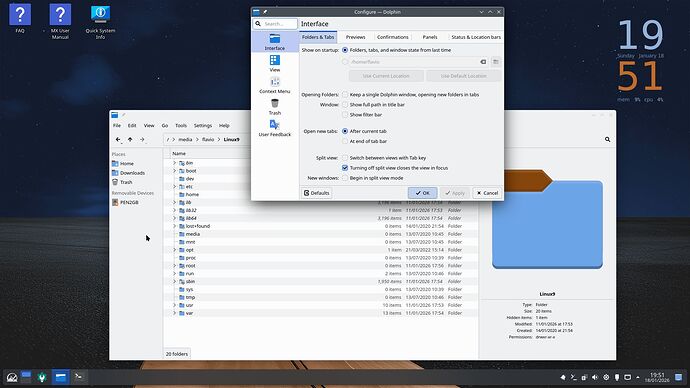The image size is (690, 388).
Task: Select the 'sys' folder row
Action: coord(320,289)
